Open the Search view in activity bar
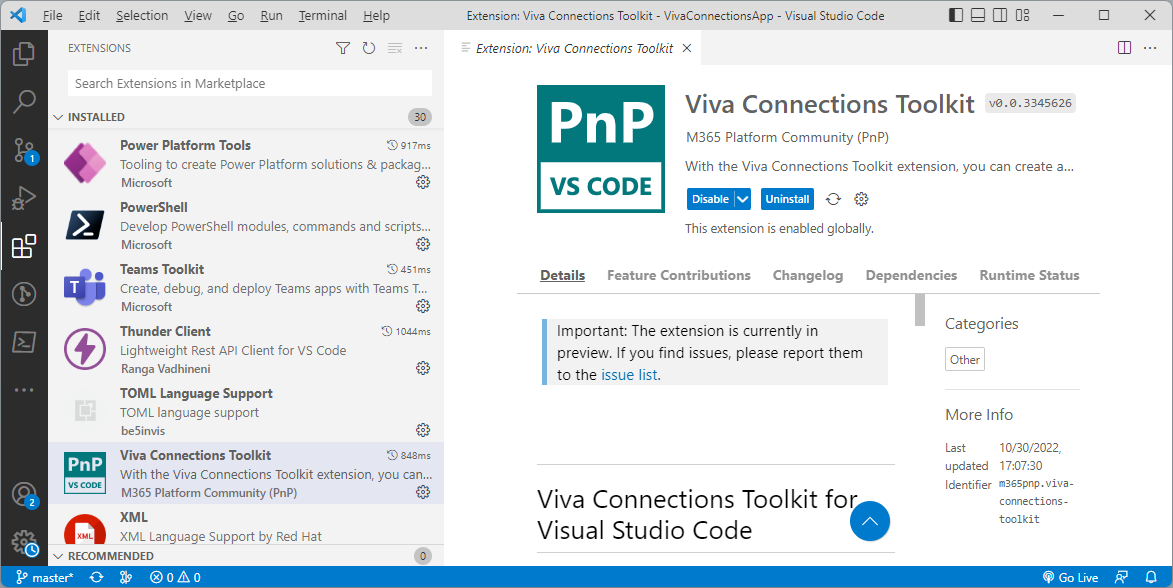 pyautogui.click(x=24, y=102)
